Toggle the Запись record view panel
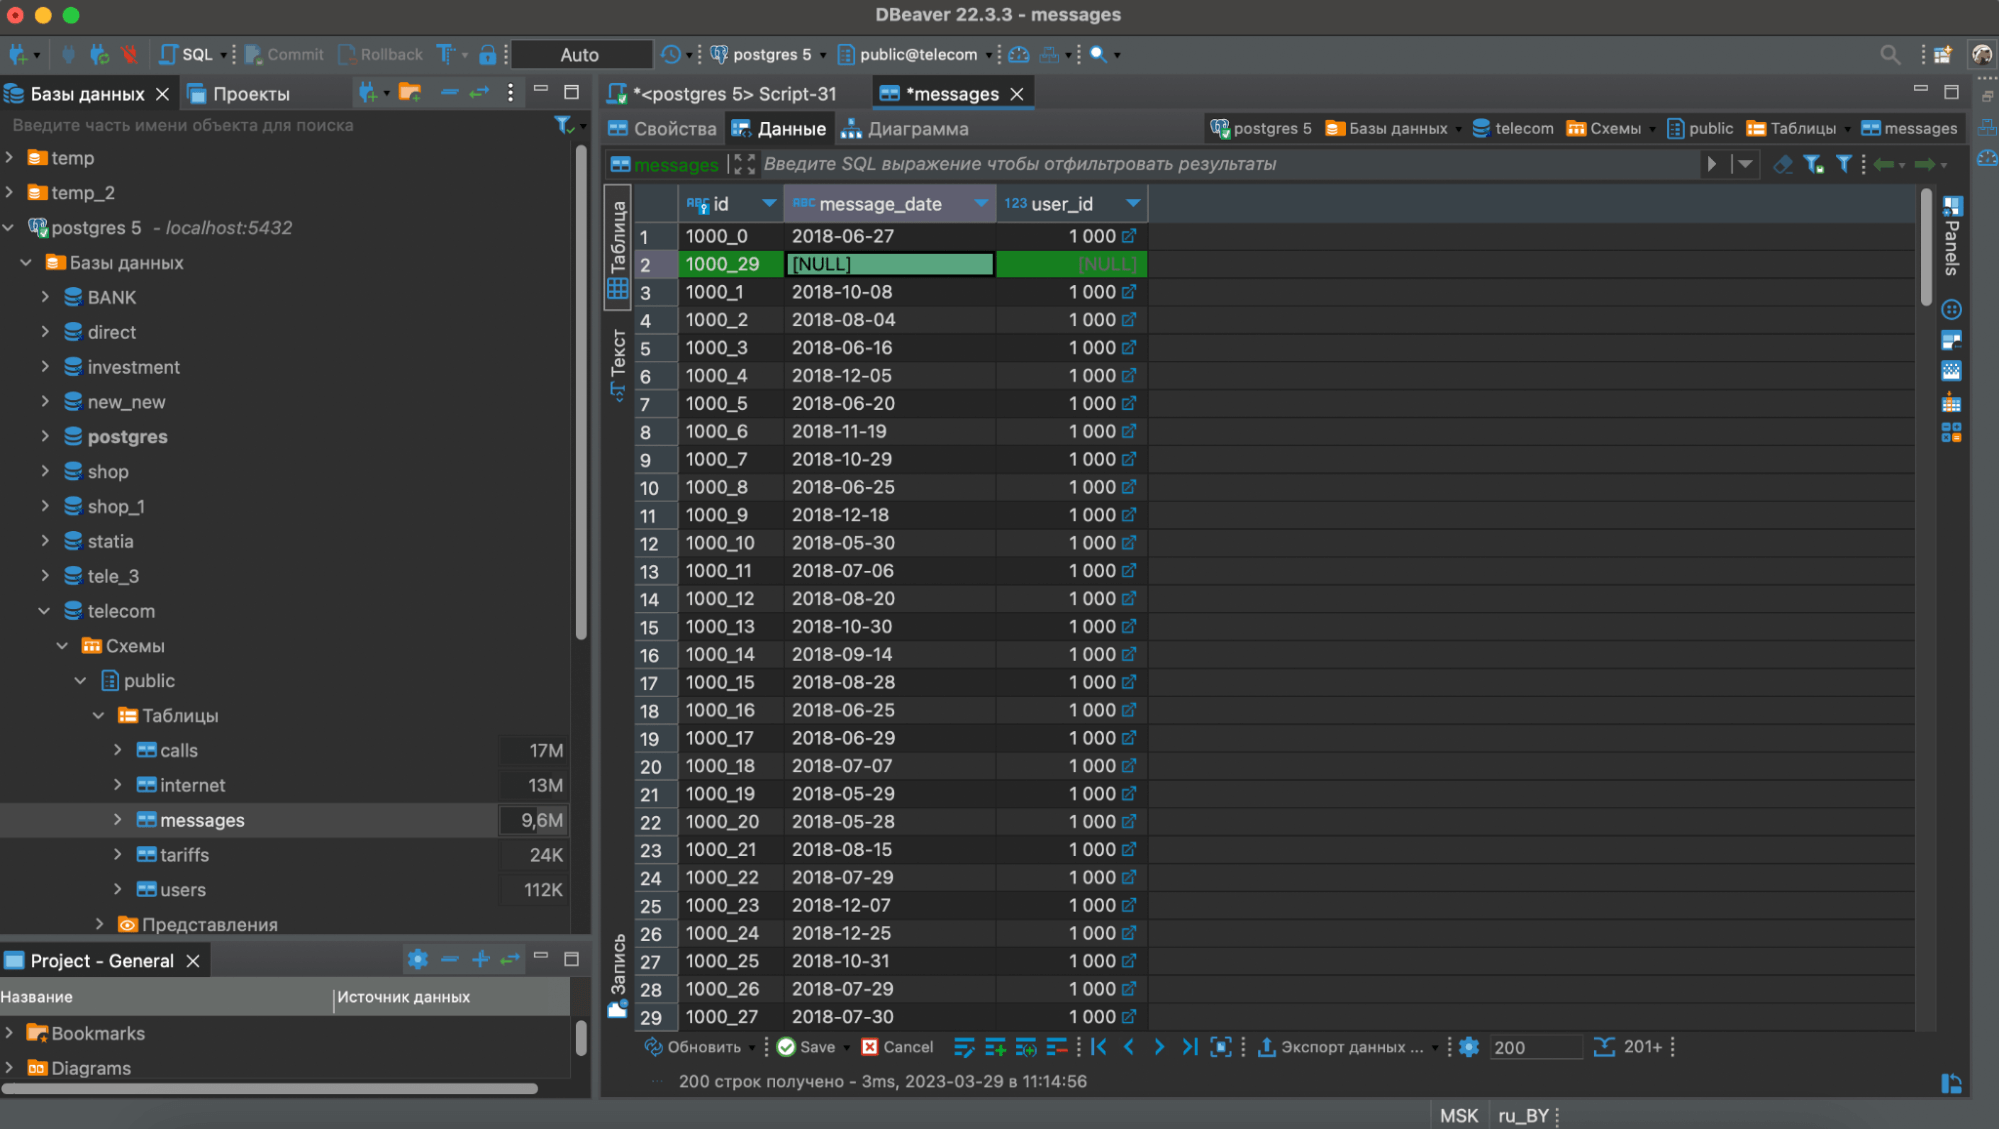Screen dimensions: 1999x1130 pyautogui.click(x=618, y=975)
